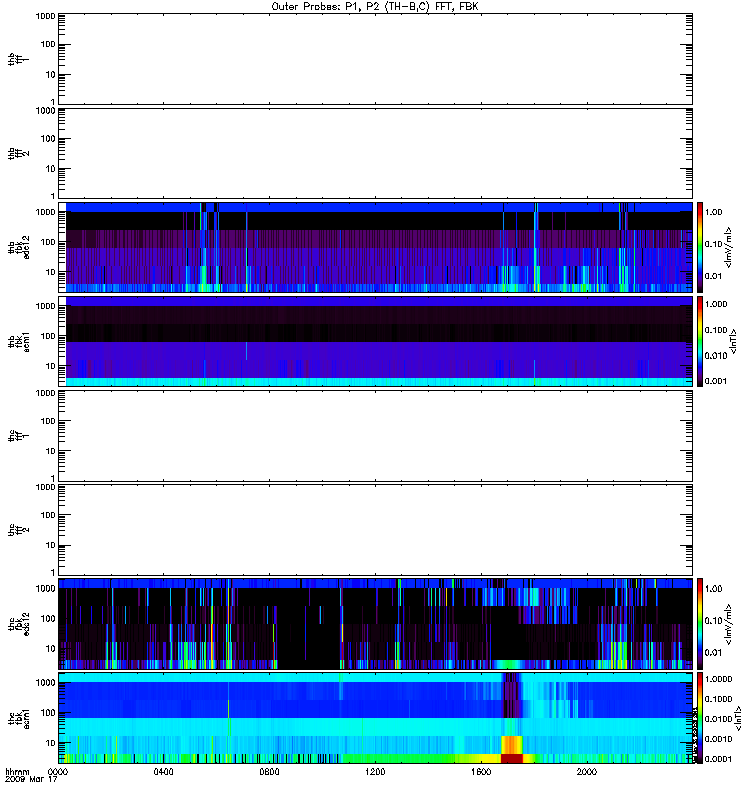Select the thc fbk scm1 color bar
Image resolution: width=750 pixels, height=800 pixels.
pyautogui.click(x=700, y=718)
